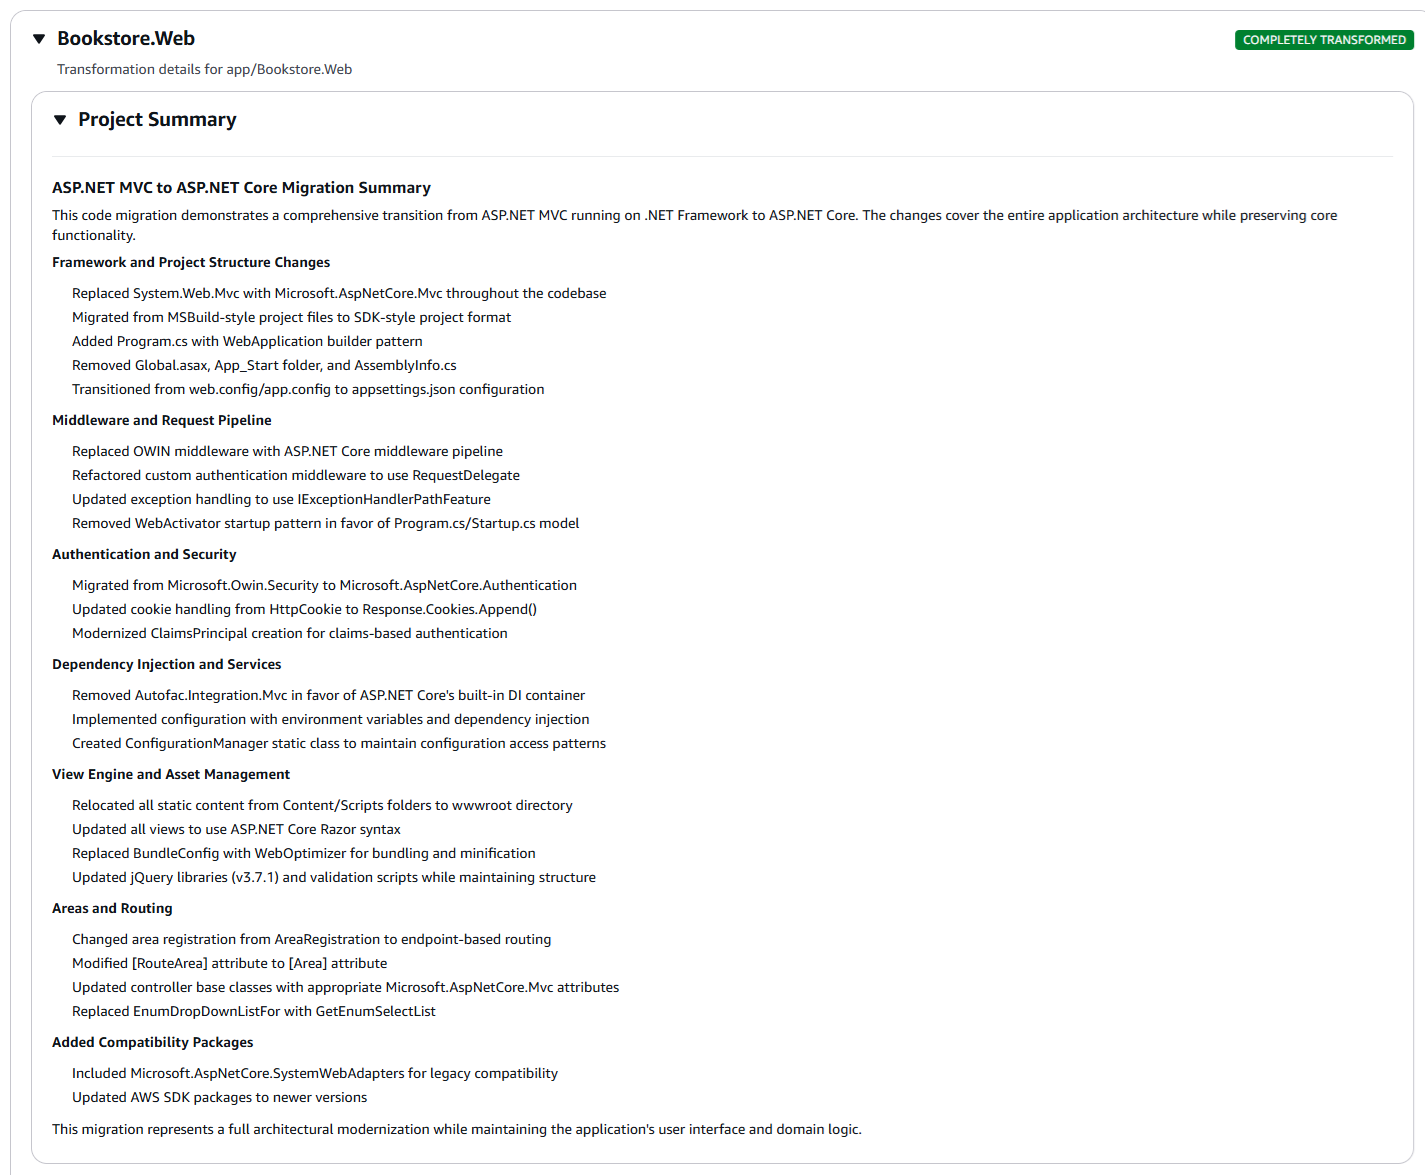Select the Updated jQuery libraries bullet point
The width and height of the screenshot is (1425, 1175).
click(x=333, y=877)
